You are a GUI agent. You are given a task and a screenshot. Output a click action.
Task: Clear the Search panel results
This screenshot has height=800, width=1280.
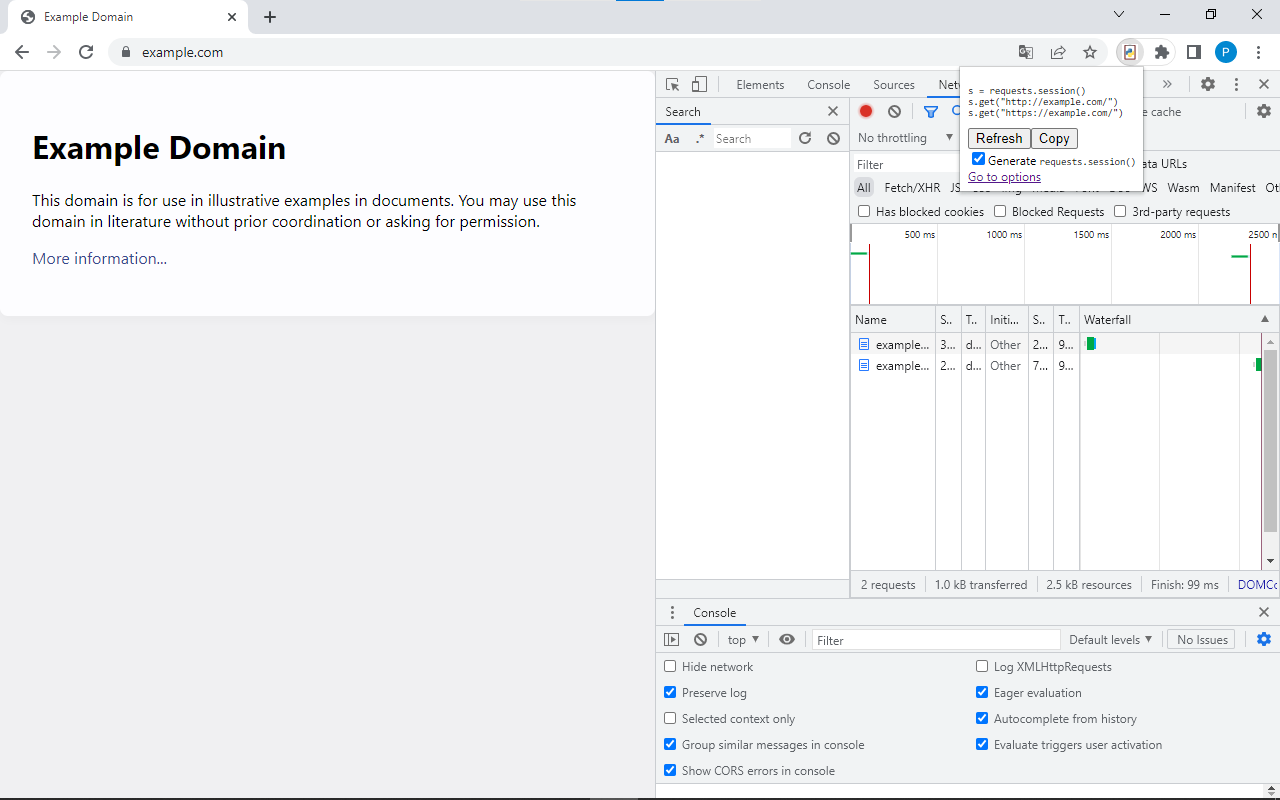pos(833,138)
